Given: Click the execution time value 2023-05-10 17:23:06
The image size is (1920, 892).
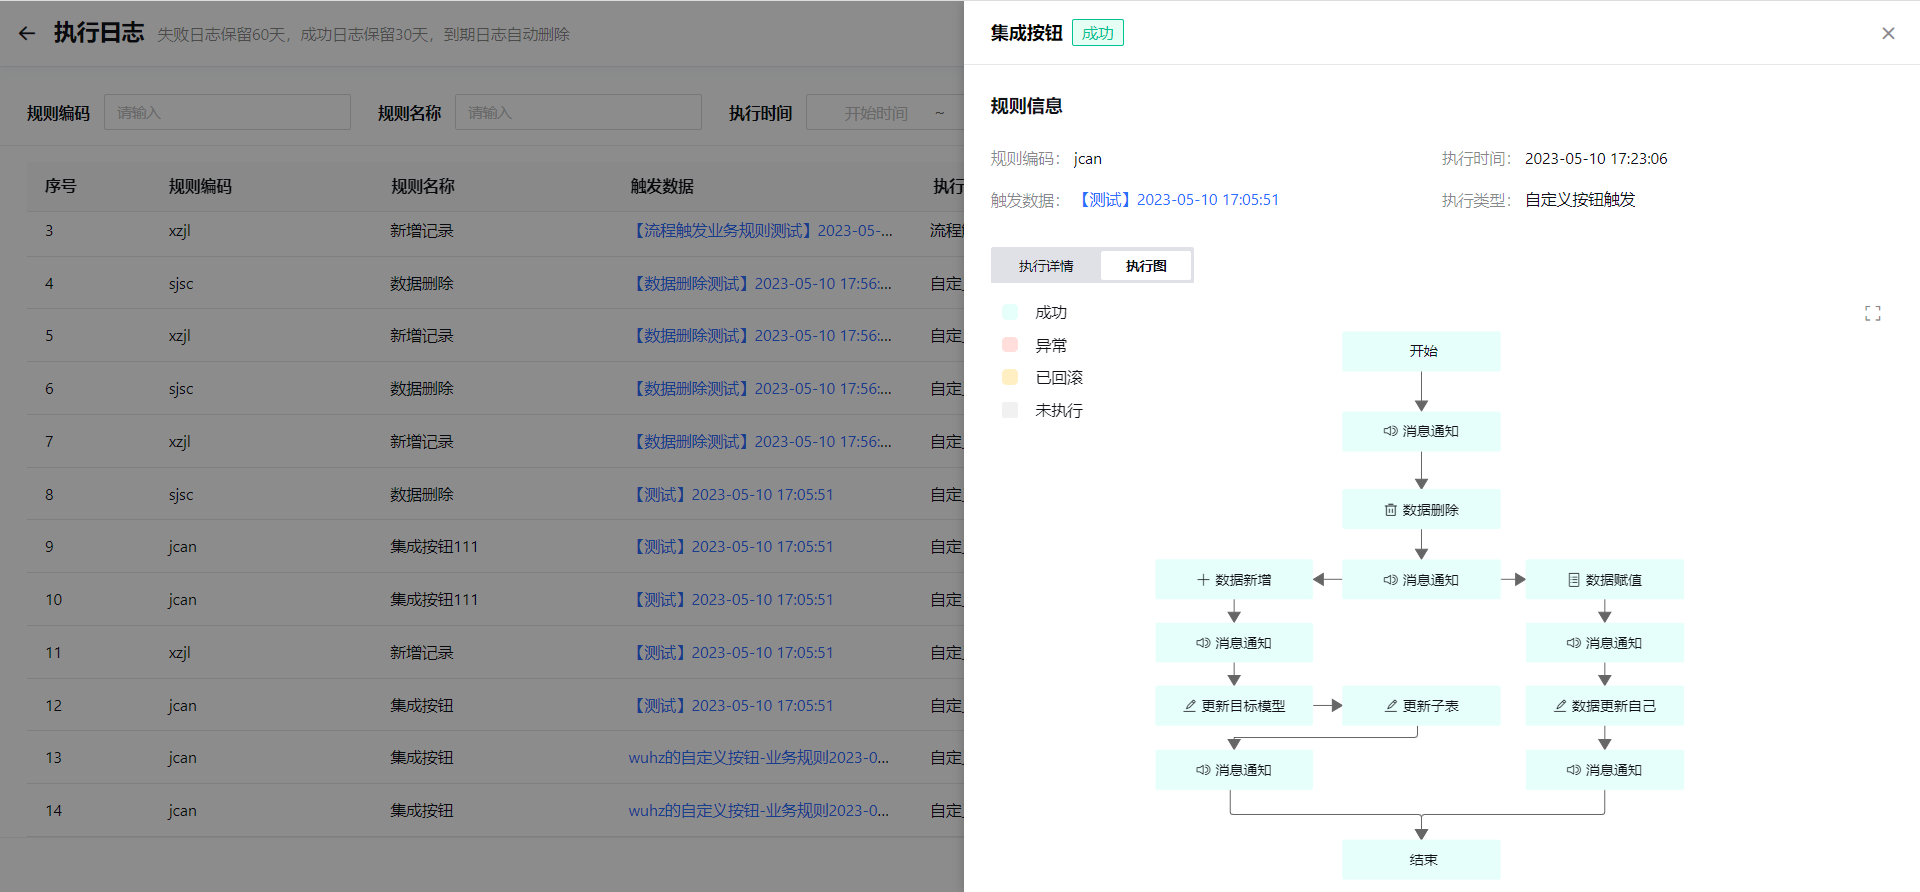Looking at the screenshot, I should (x=1596, y=159).
